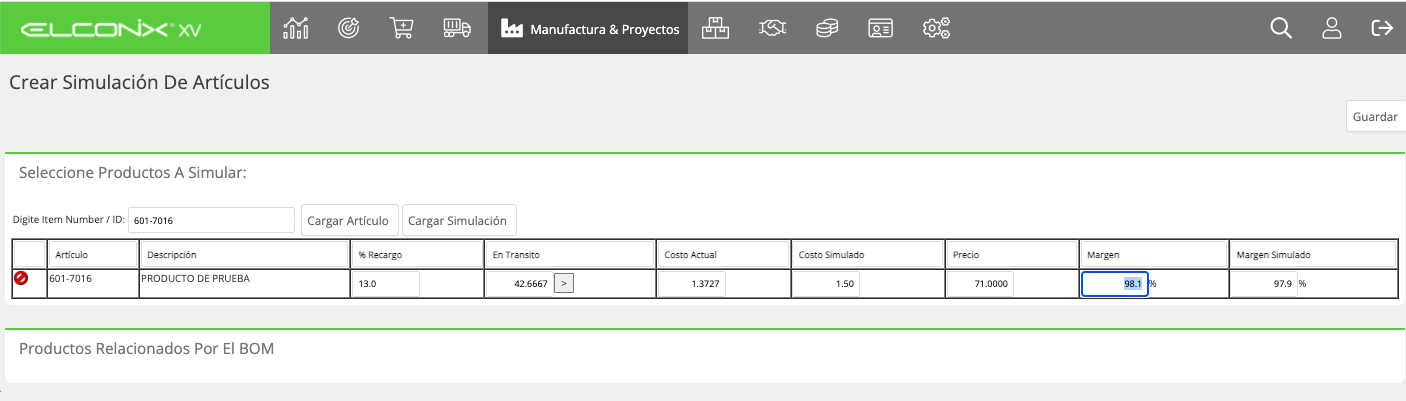Click the Cargar Artículo button
Screen dimensions: 1406x401
[349, 220]
